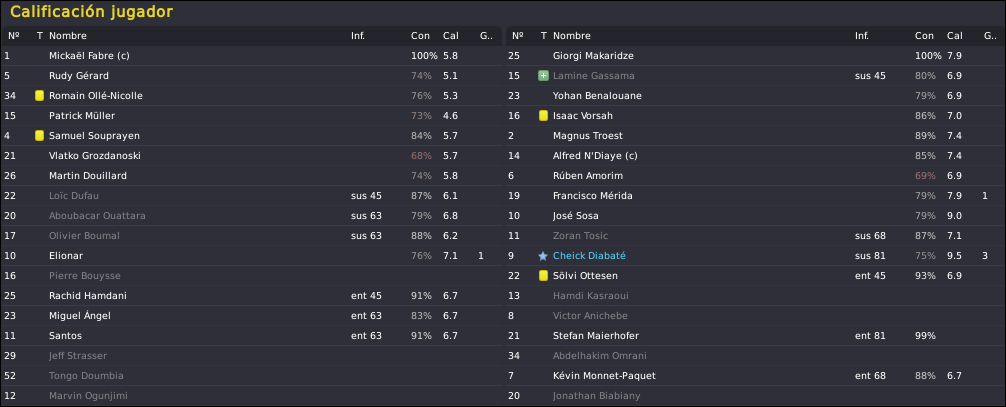Select Giorgi Makaridze player name
Screen dimensions: 1006x407
[593, 56]
